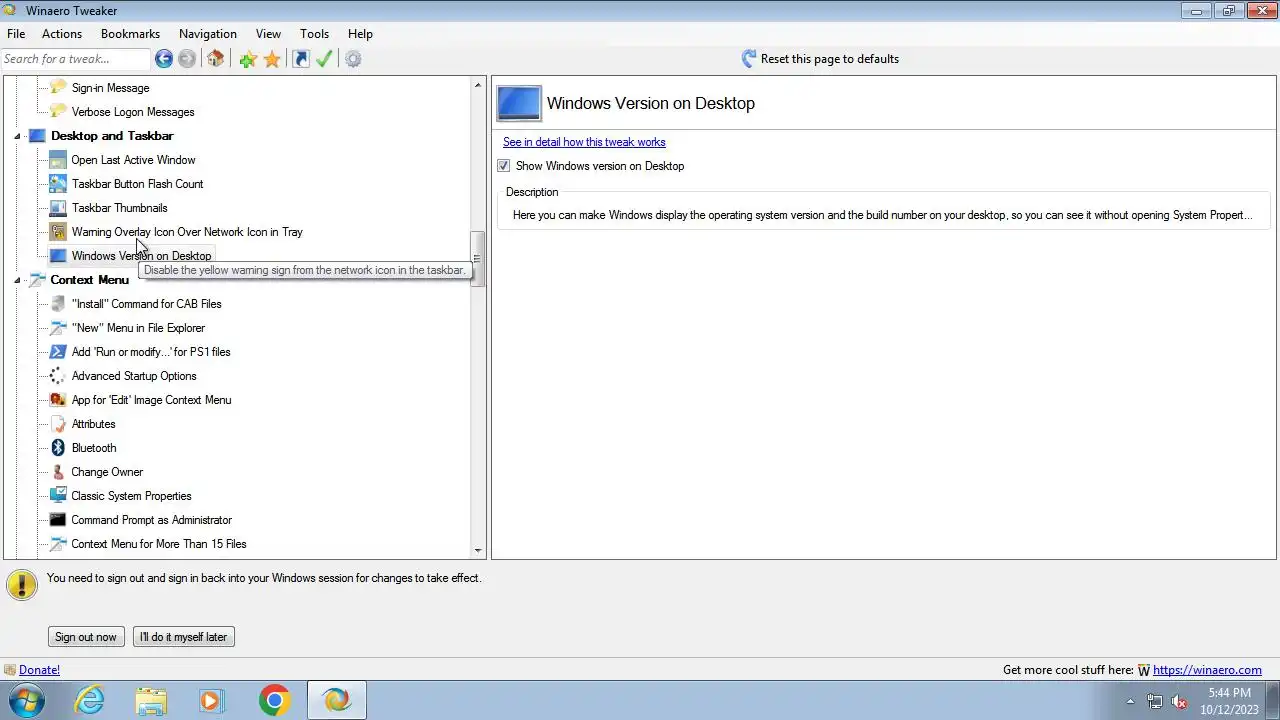
Task: Open the Navigation menu
Action: (x=208, y=34)
